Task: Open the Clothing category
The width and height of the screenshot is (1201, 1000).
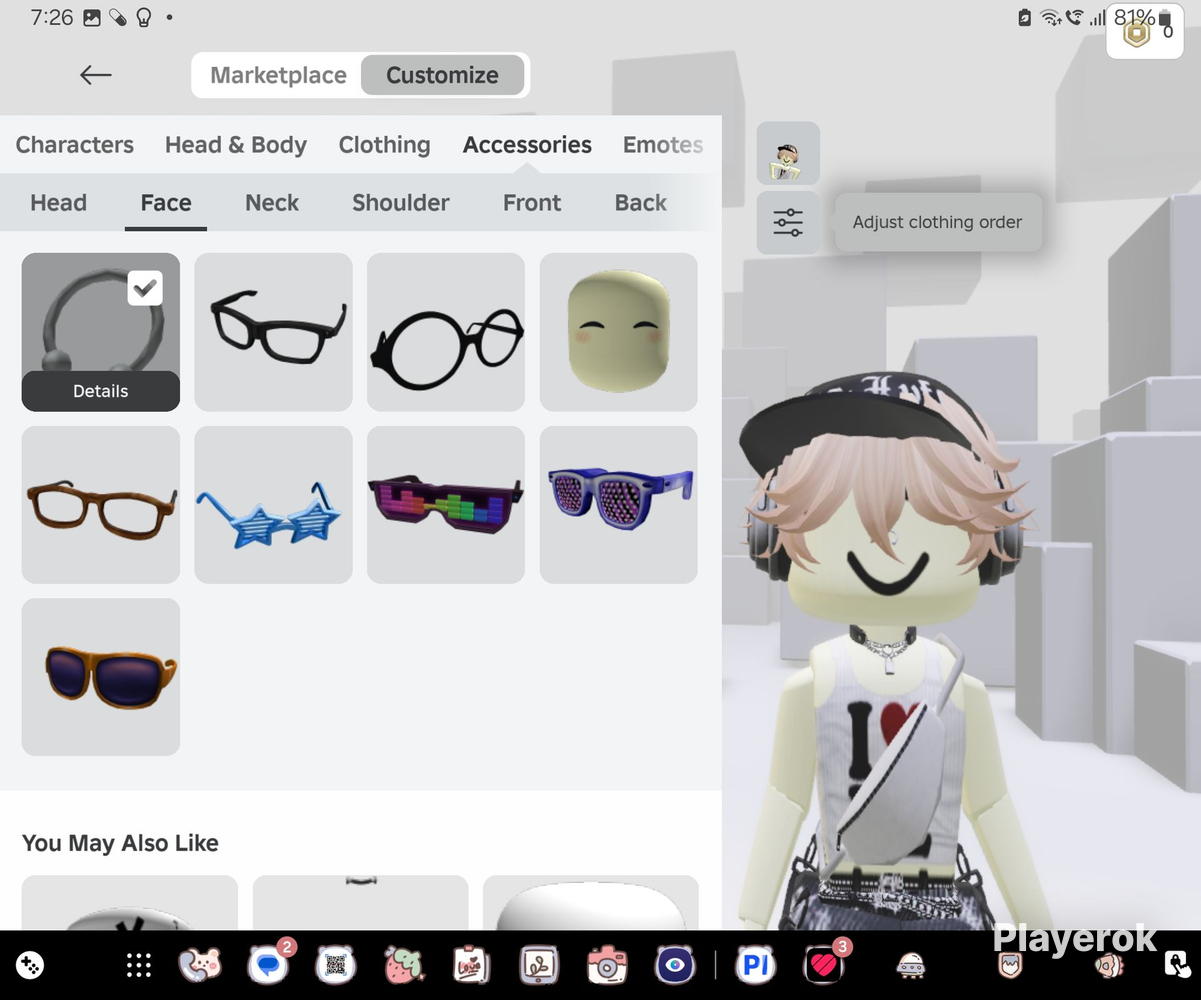Action: [x=384, y=145]
